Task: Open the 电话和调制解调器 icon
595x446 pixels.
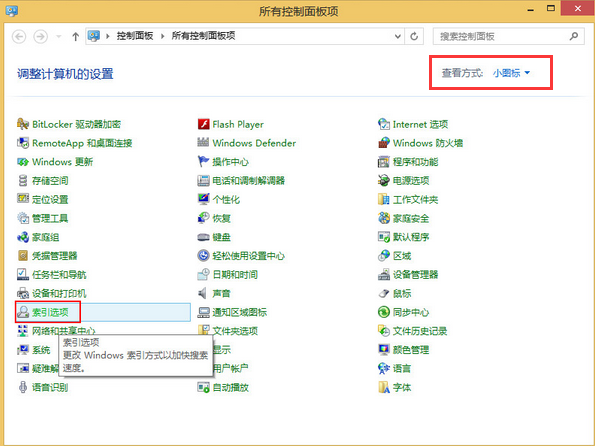Action: [x=203, y=181]
